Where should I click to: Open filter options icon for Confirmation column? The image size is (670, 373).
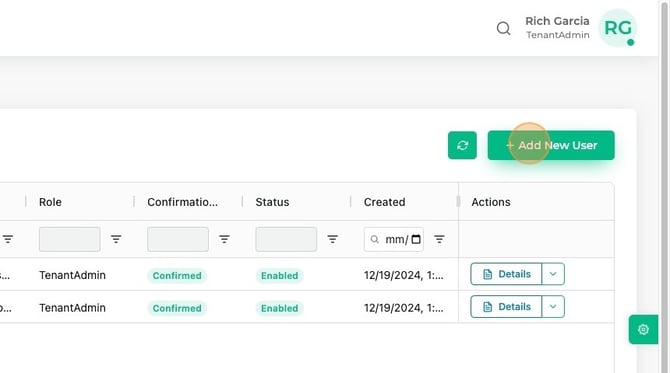pos(224,239)
